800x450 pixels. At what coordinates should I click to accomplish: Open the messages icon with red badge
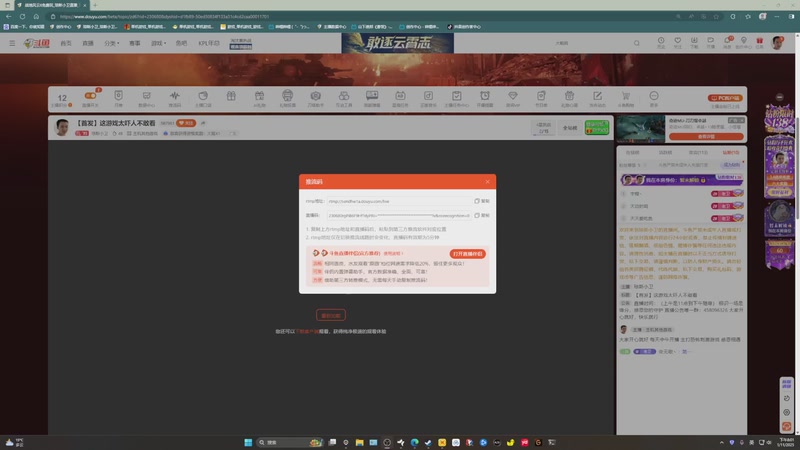coord(728,42)
